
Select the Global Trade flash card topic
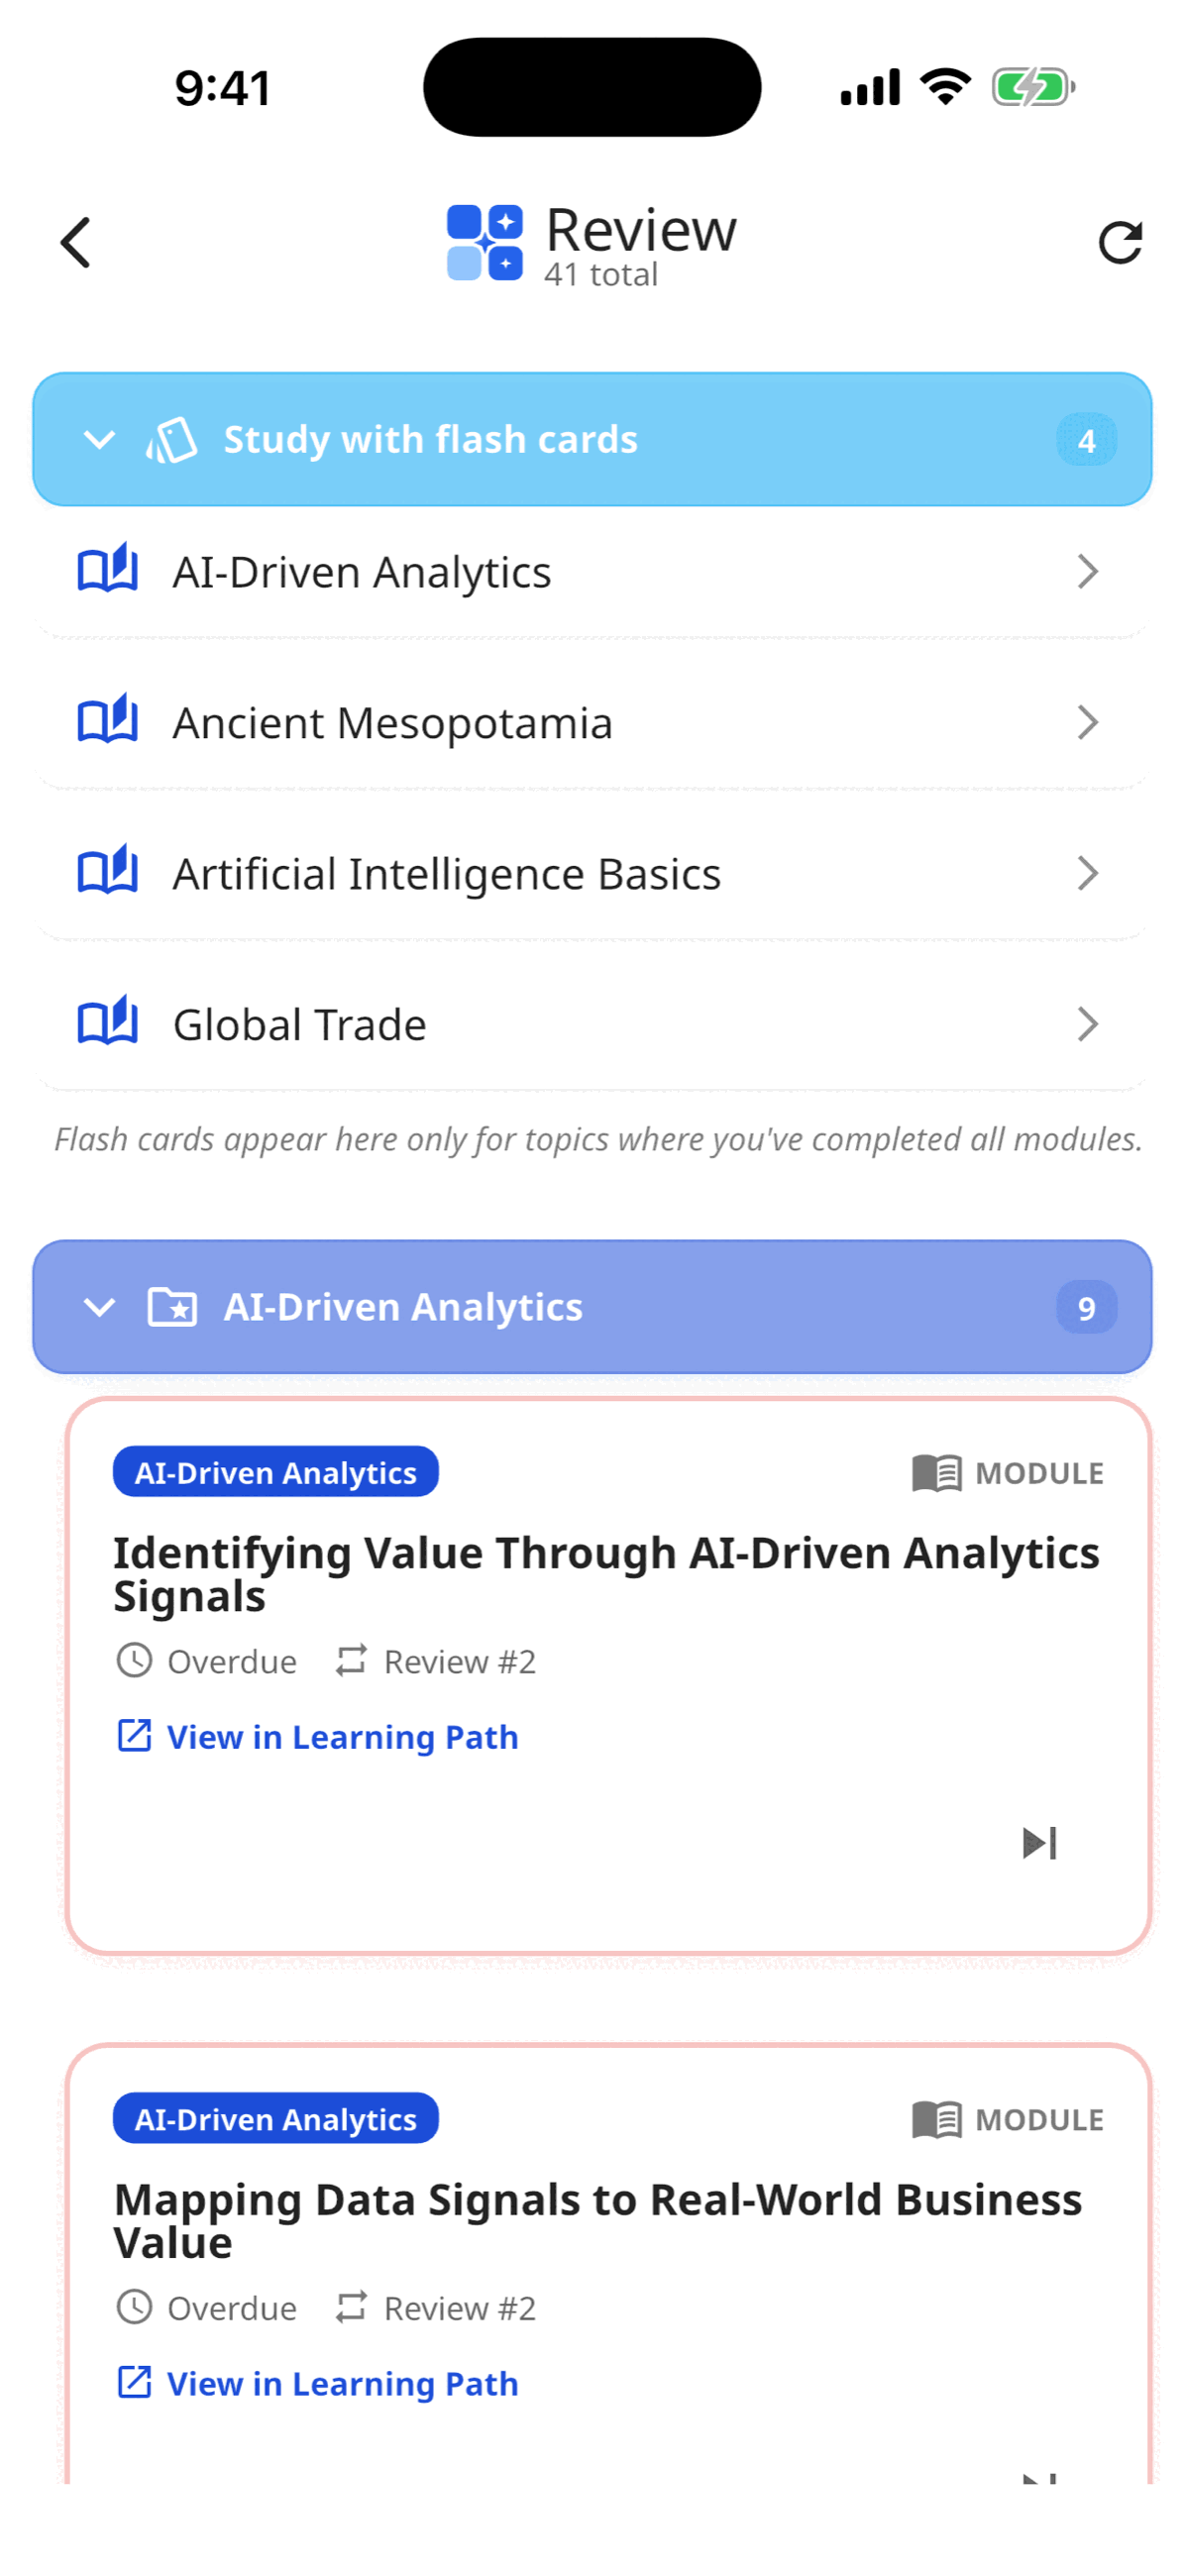tap(592, 1024)
